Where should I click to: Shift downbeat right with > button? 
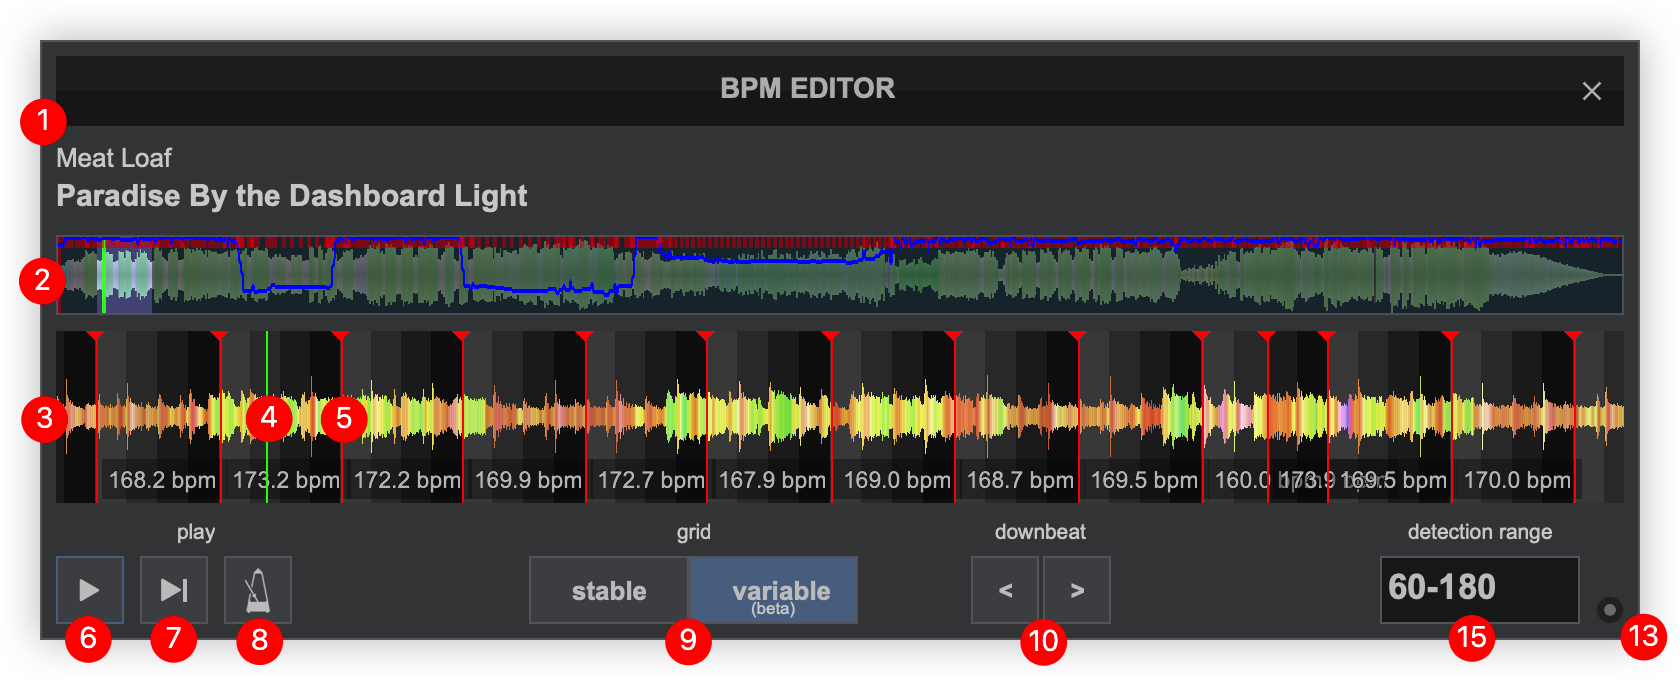coord(1077,590)
